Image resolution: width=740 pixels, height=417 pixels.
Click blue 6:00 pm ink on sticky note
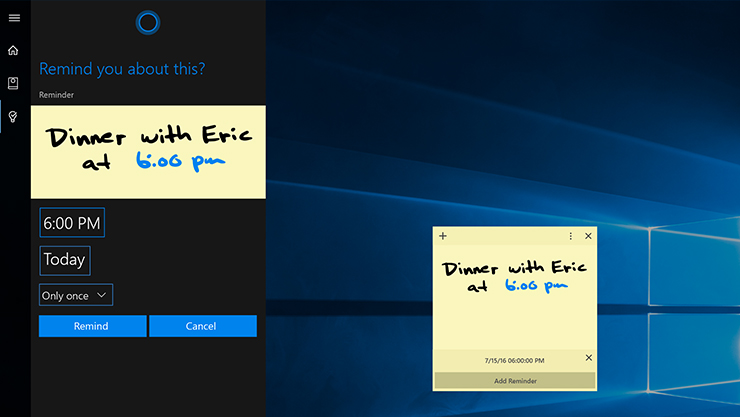[x=536, y=286]
